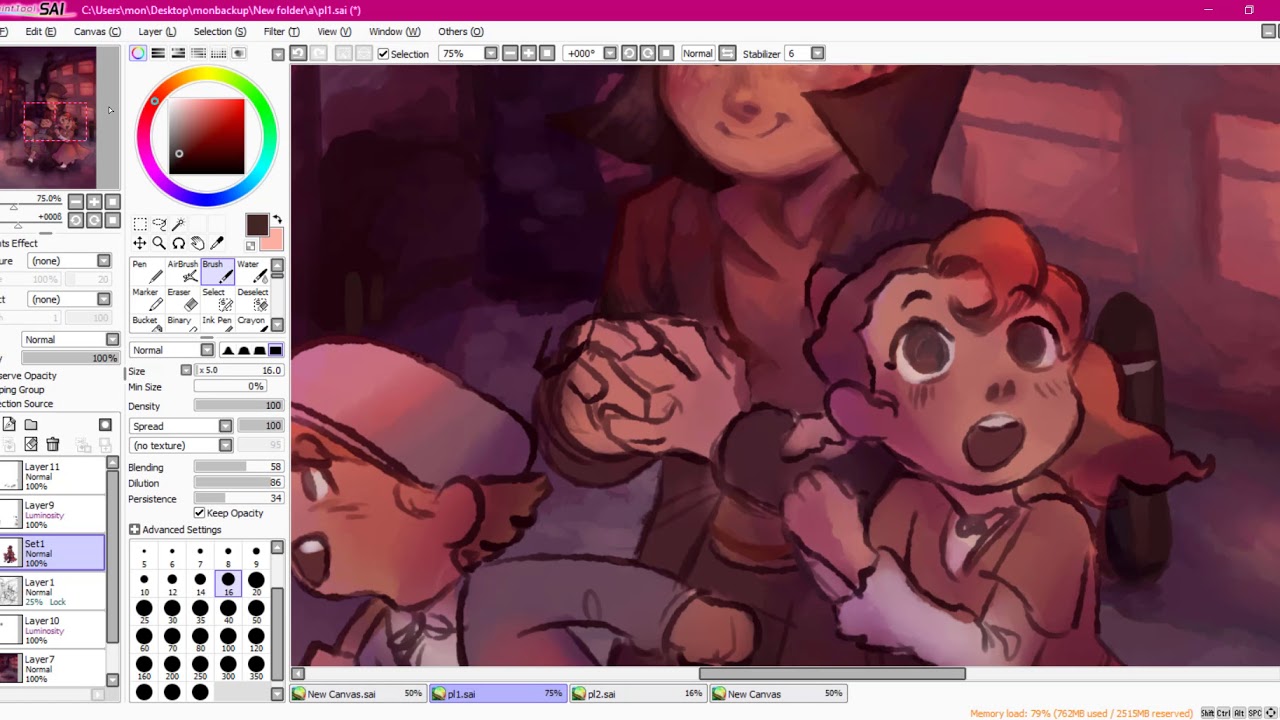Open the Selection menu
The width and height of the screenshot is (1280, 720).
[x=220, y=31]
